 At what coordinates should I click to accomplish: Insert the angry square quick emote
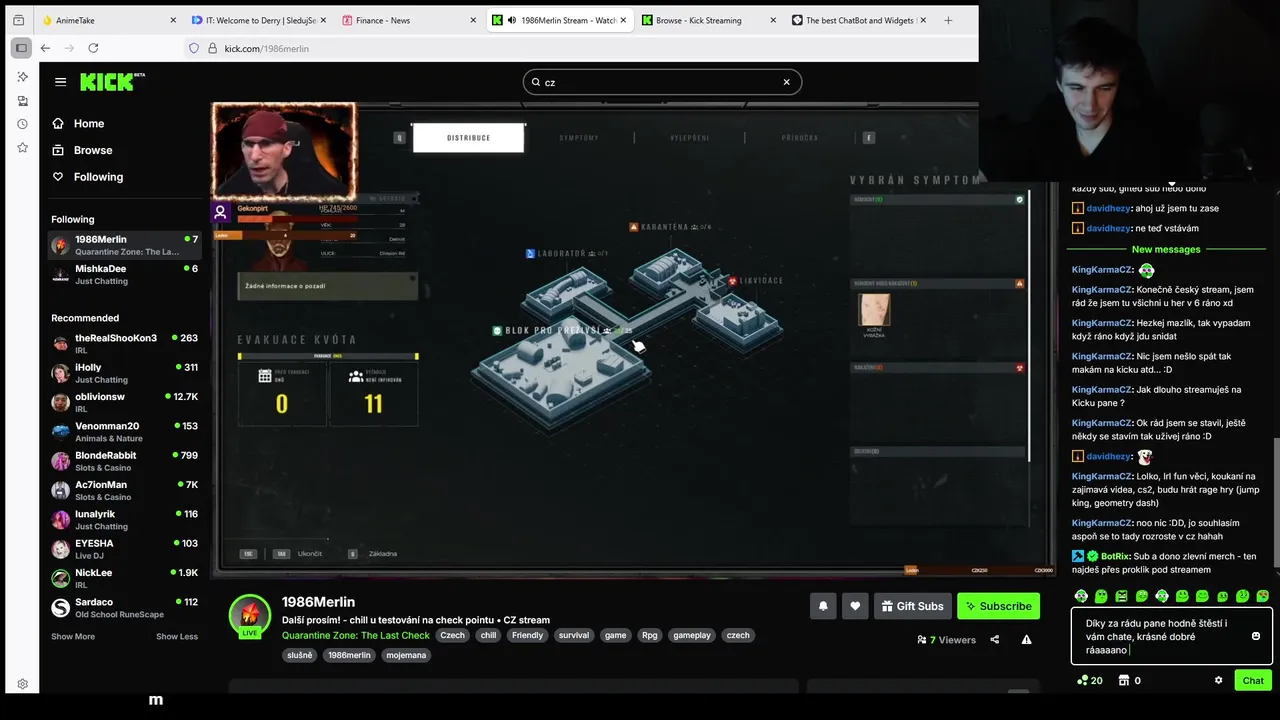(x=1121, y=596)
